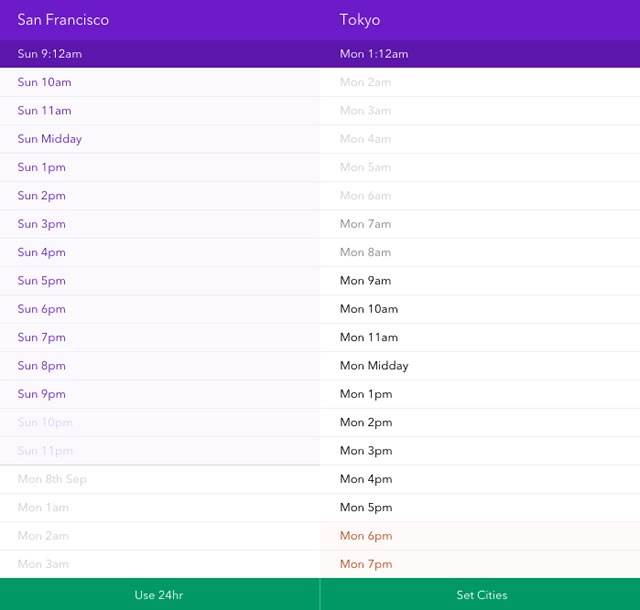Screen dimensions: 640x610
Task: Select the orange Mon 7pm Tokyo row
Action: (480, 564)
